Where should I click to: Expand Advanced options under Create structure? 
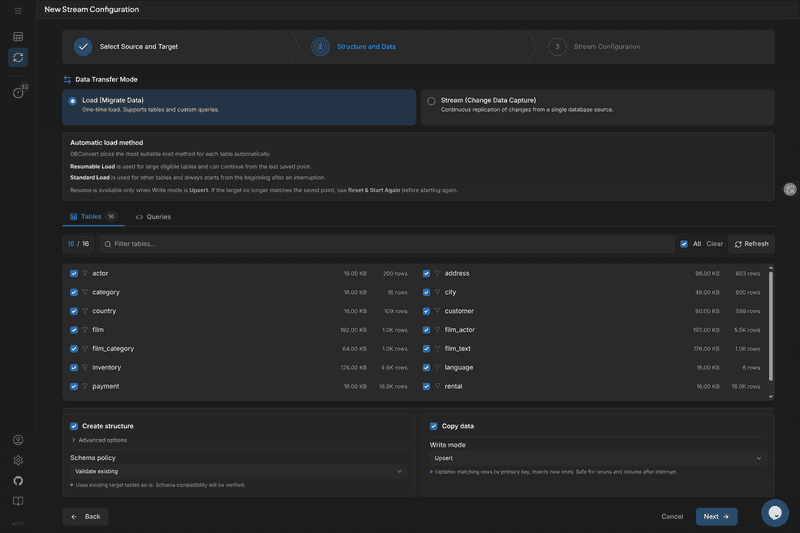(99, 440)
